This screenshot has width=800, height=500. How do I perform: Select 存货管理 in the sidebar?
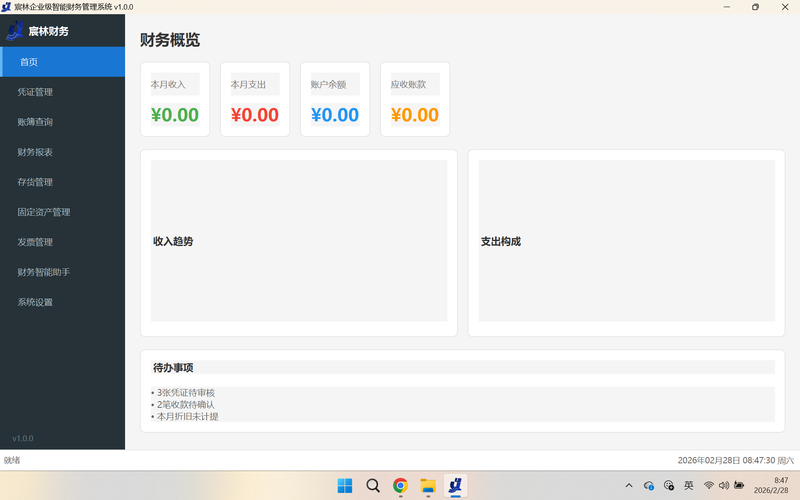point(35,182)
